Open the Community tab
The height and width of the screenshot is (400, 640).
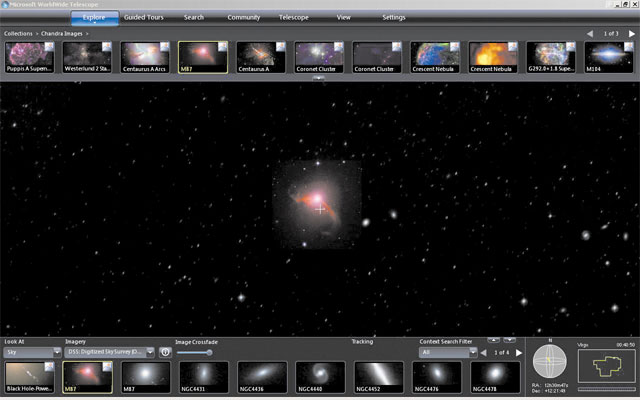[244, 18]
